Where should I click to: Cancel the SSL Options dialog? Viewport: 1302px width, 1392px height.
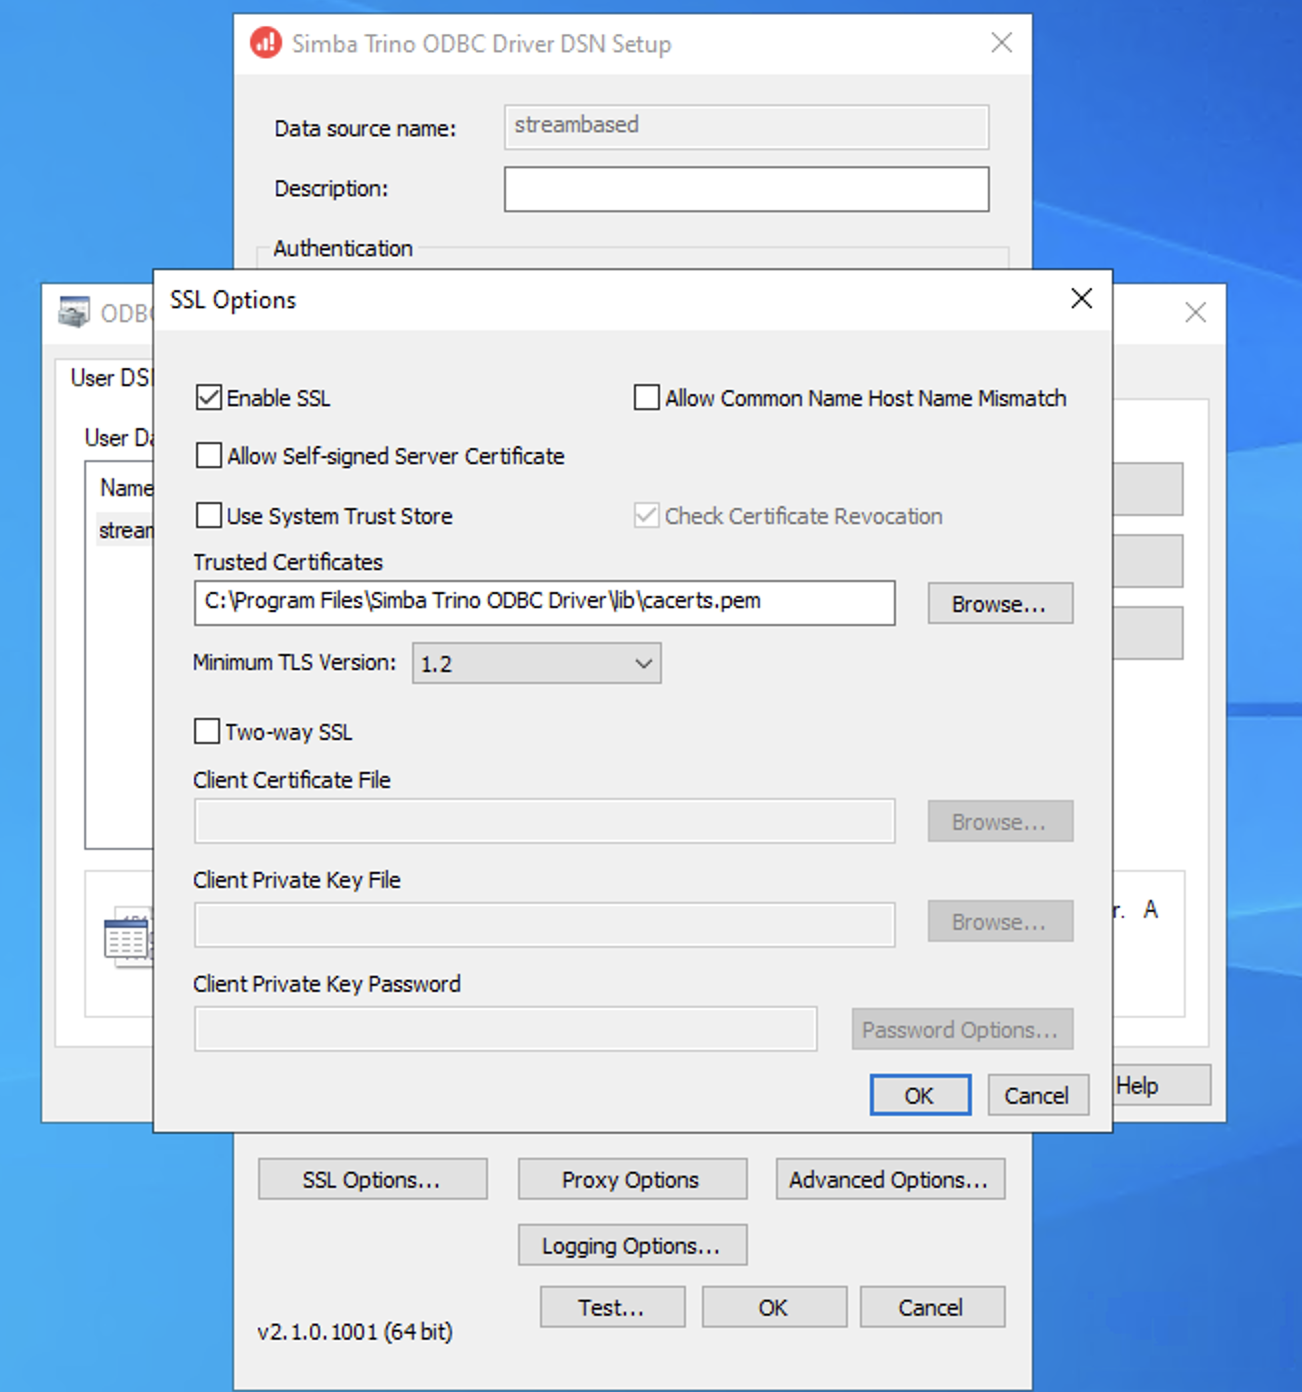point(1037,1096)
